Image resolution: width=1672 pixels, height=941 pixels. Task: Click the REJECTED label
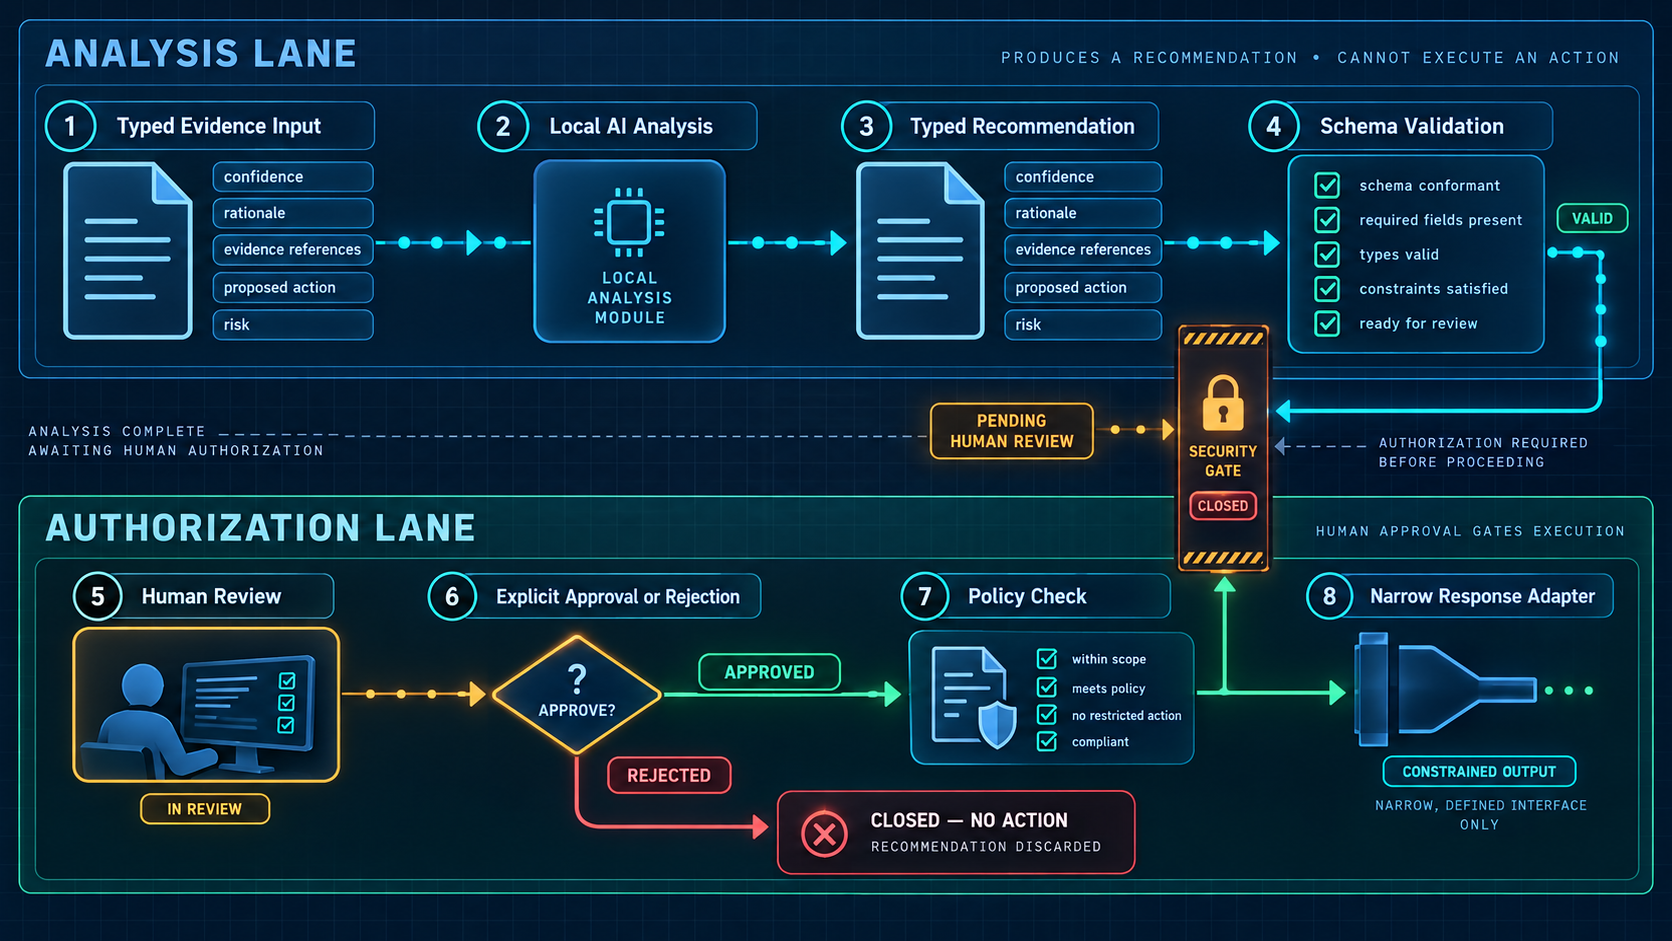669,775
